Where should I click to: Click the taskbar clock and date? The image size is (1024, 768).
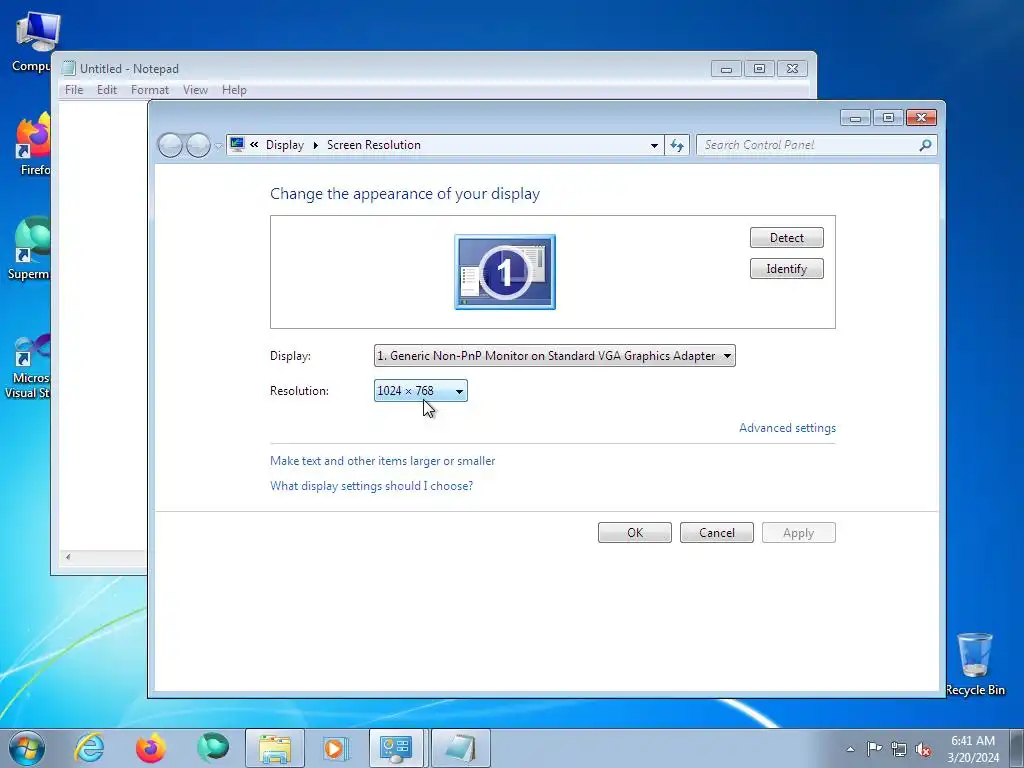973,749
